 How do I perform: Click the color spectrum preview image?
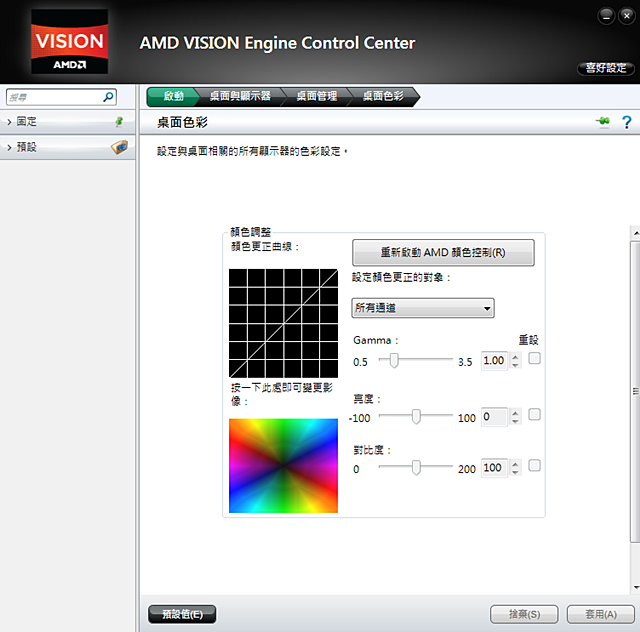[283, 466]
